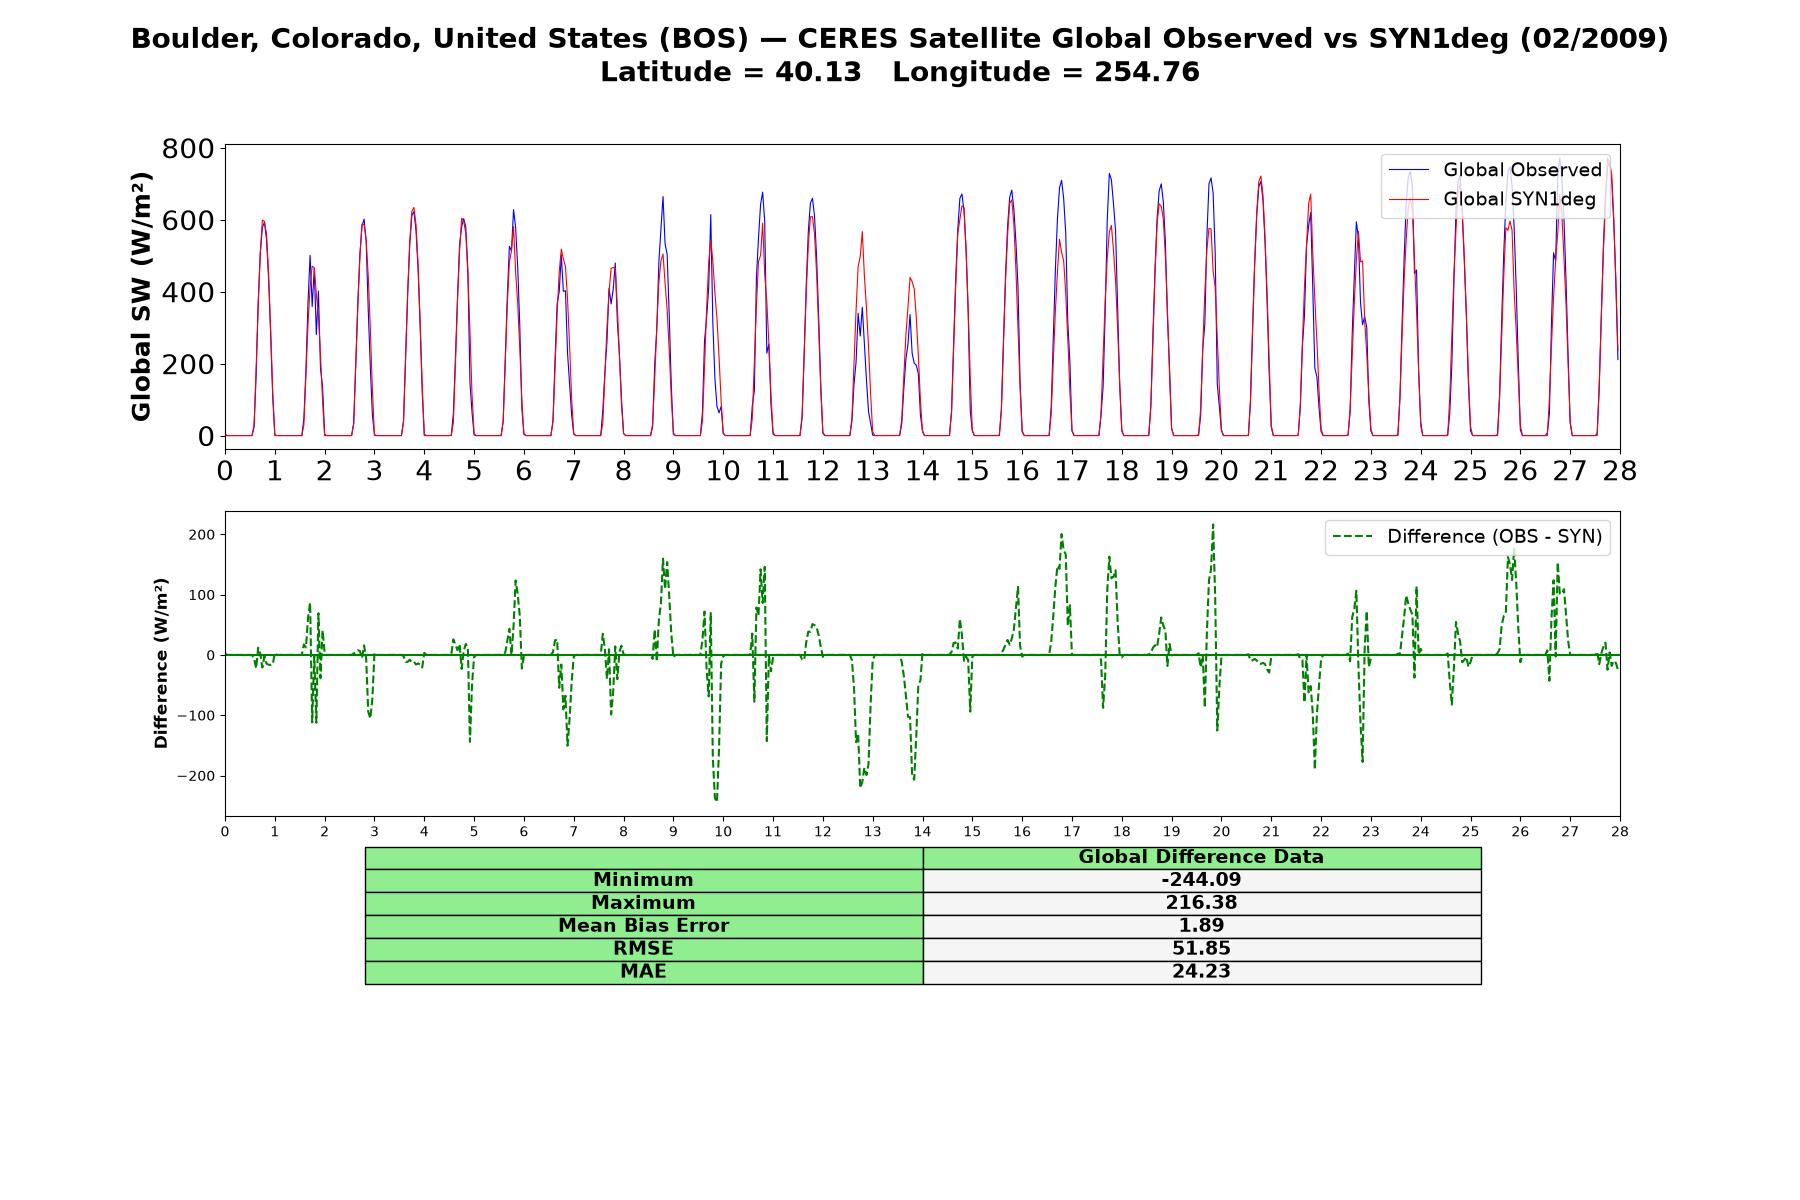Click day 21 tick on lower chart axis
1800x1200 pixels.
click(x=1271, y=832)
